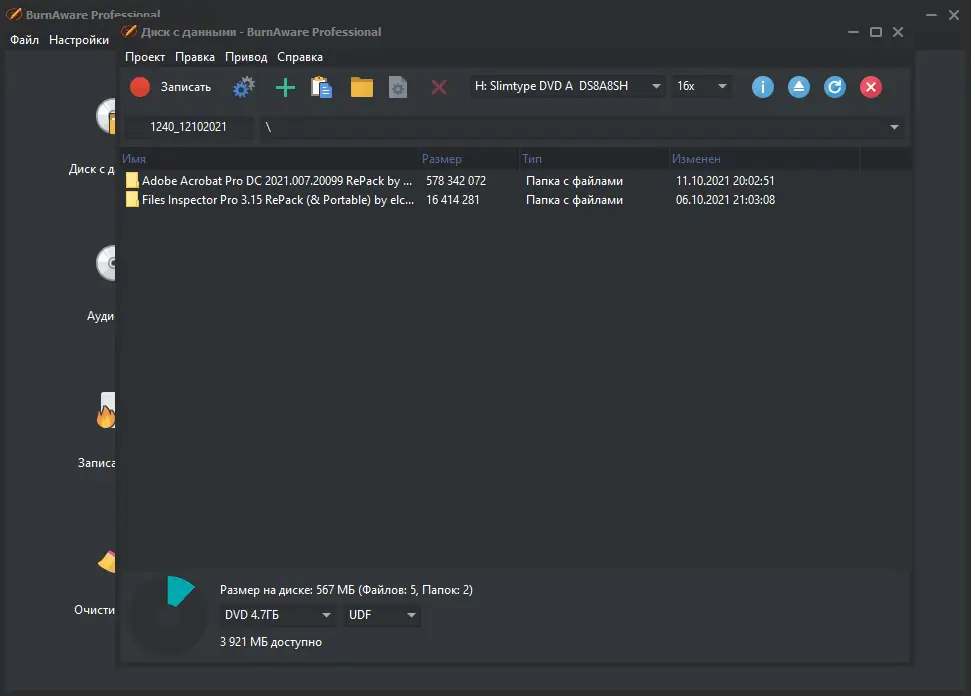The image size is (971, 696).
Task: Eject the disc with blue eject icon
Action: click(799, 87)
